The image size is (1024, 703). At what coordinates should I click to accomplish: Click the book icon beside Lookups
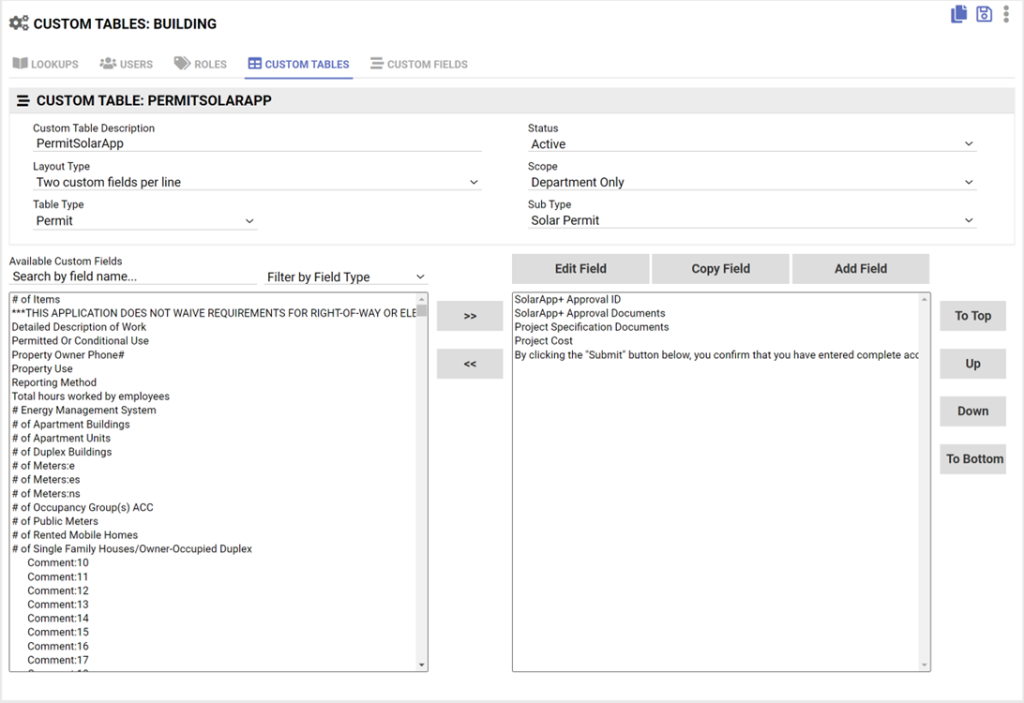coord(19,63)
